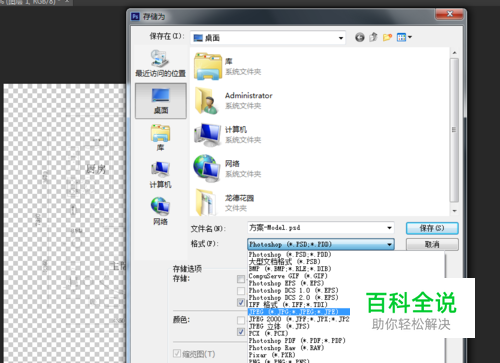The width and height of the screenshot is (500, 363).
Task: Choose IFF format option
Action: pos(288,305)
